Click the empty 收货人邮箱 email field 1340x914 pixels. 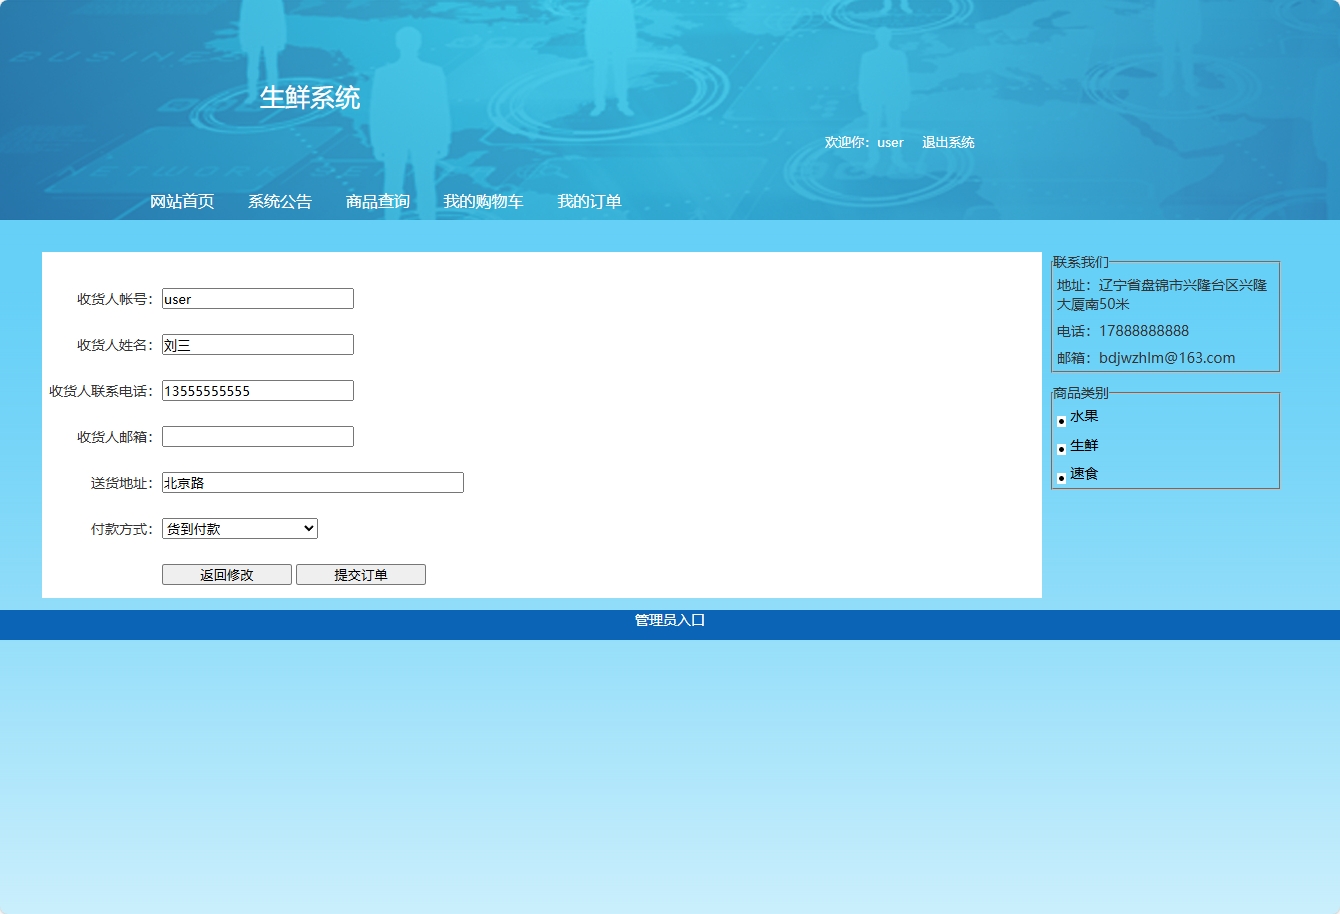click(257, 436)
